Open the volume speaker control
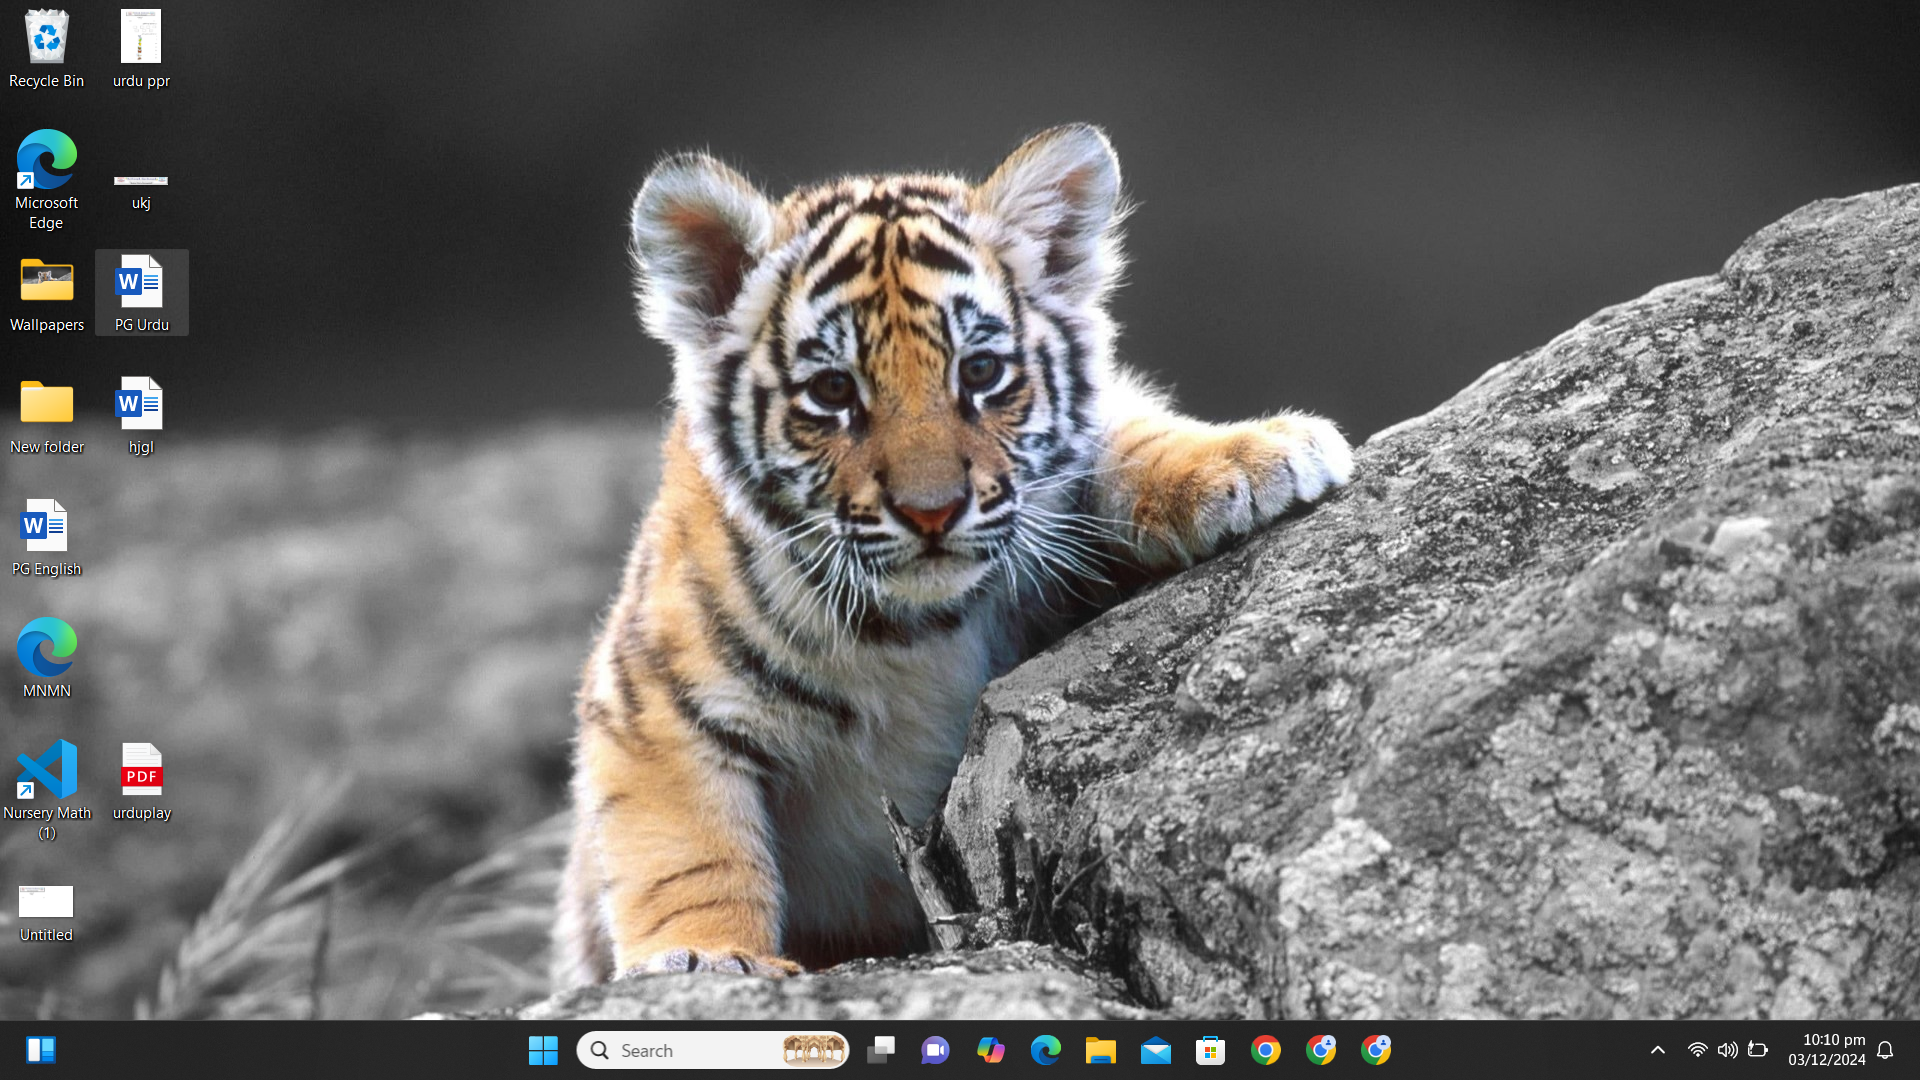Image resolution: width=1920 pixels, height=1080 pixels. 1727,1050
